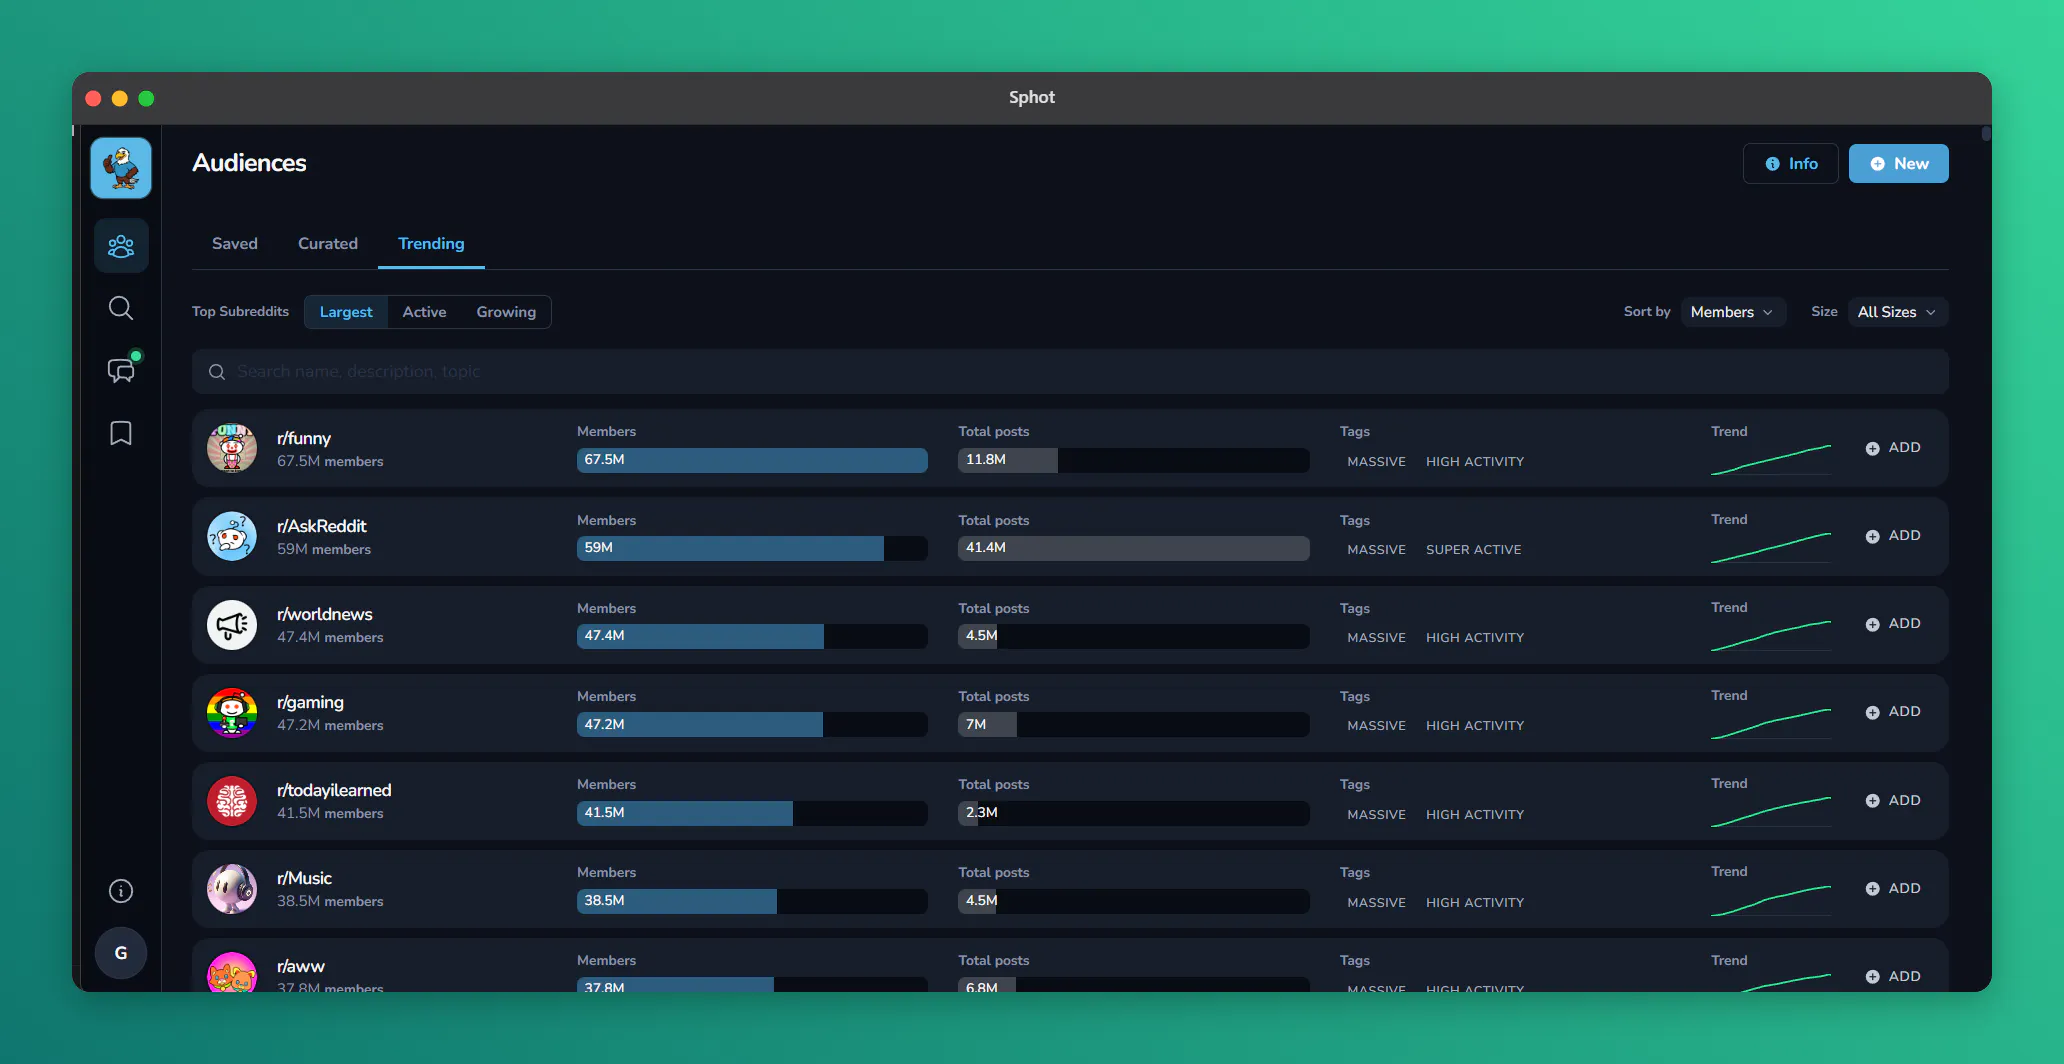This screenshot has height=1064, width=2064.
Task: Click r/funny 11.8M total posts bar
Action: pos(1134,460)
